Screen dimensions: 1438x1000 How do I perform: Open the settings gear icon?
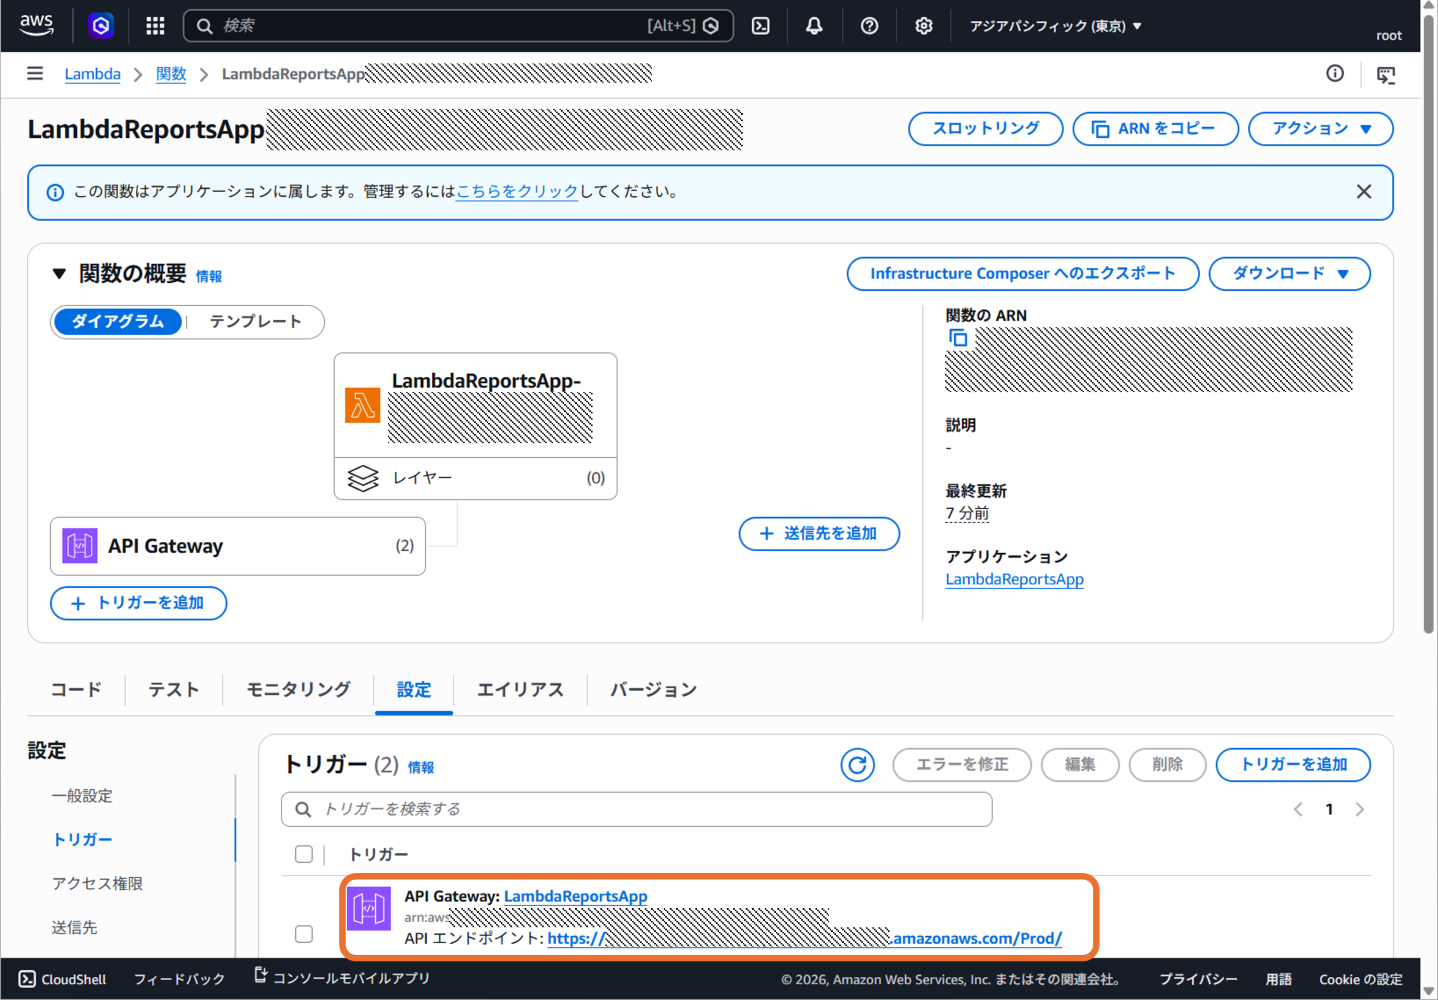(924, 26)
